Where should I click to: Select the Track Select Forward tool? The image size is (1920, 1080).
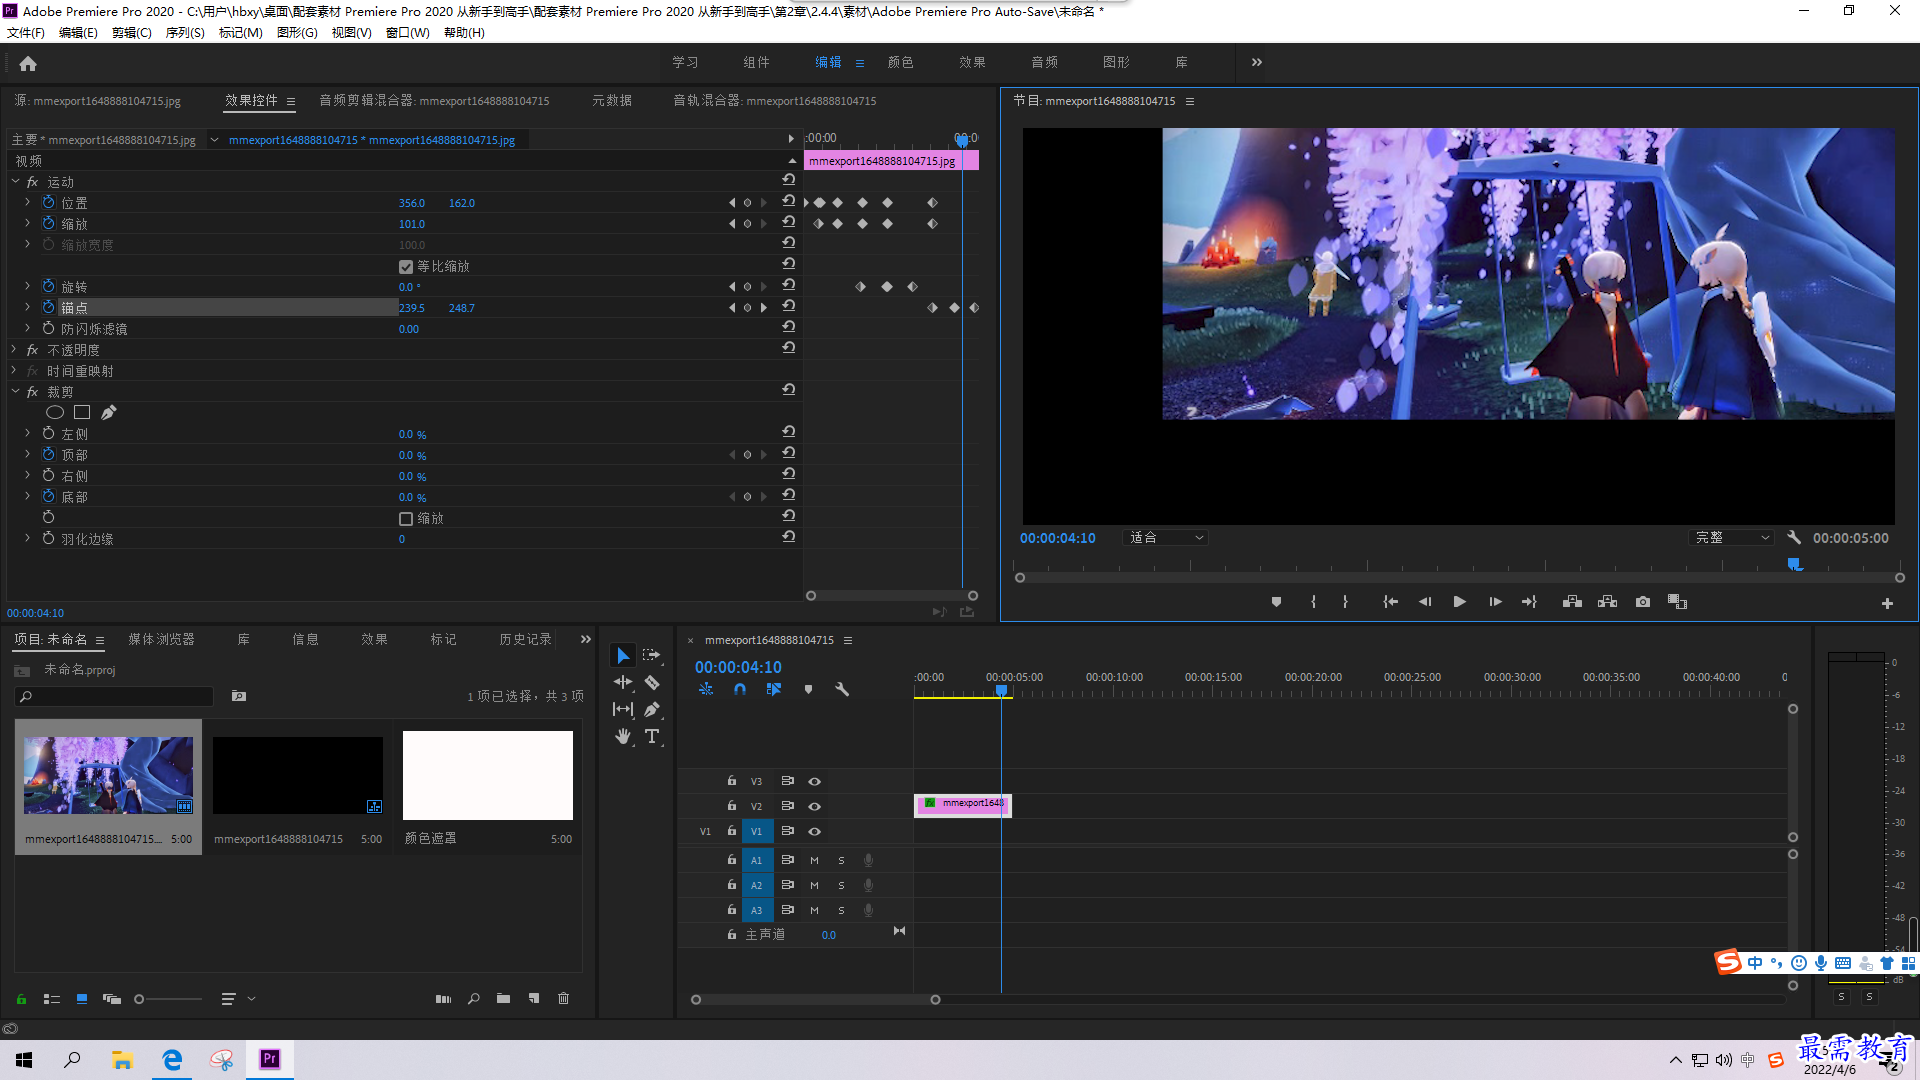(652, 655)
